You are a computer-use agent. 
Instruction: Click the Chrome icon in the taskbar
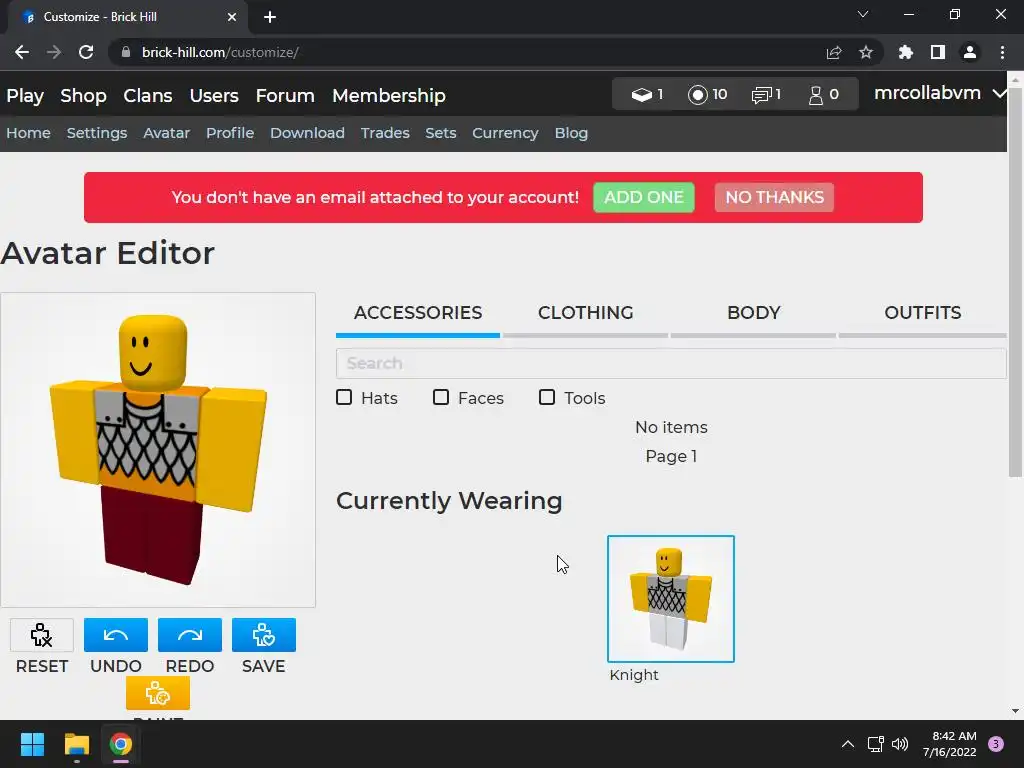coord(121,744)
